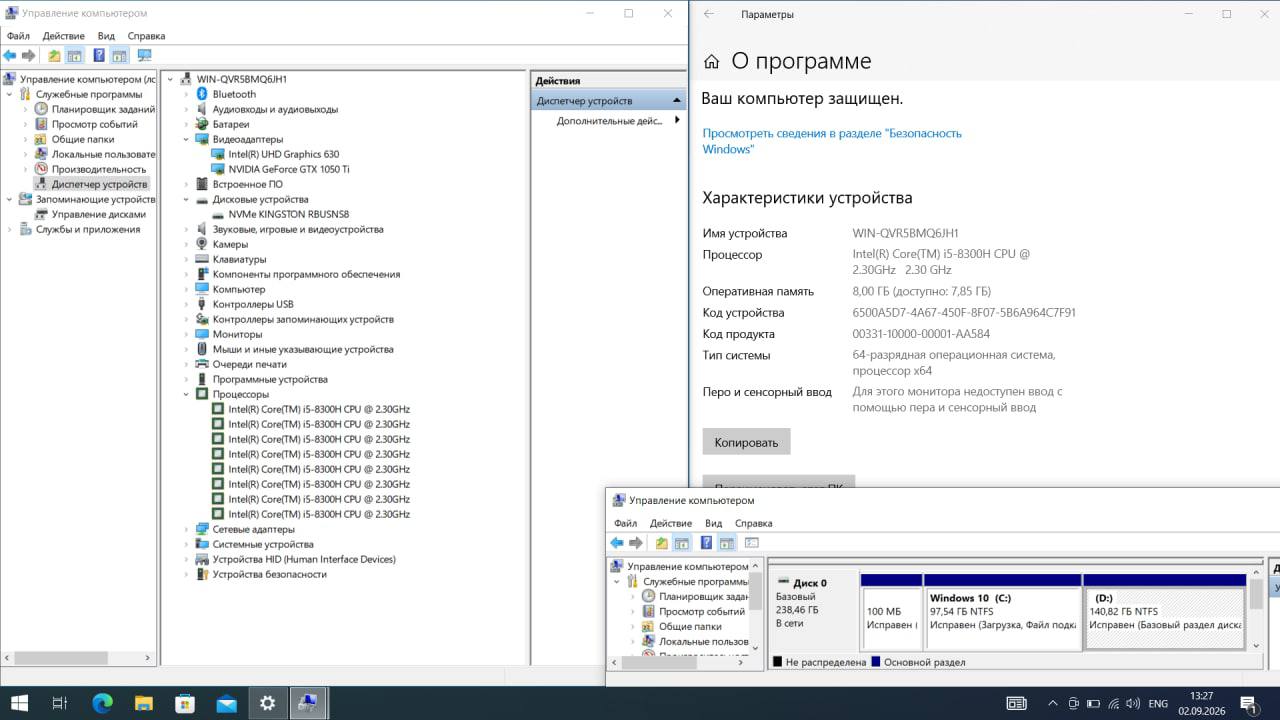Collapse the WIN-QVR5BMQ6JH1 root node
Viewport: 1280px width, 720px height.
point(170,79)
